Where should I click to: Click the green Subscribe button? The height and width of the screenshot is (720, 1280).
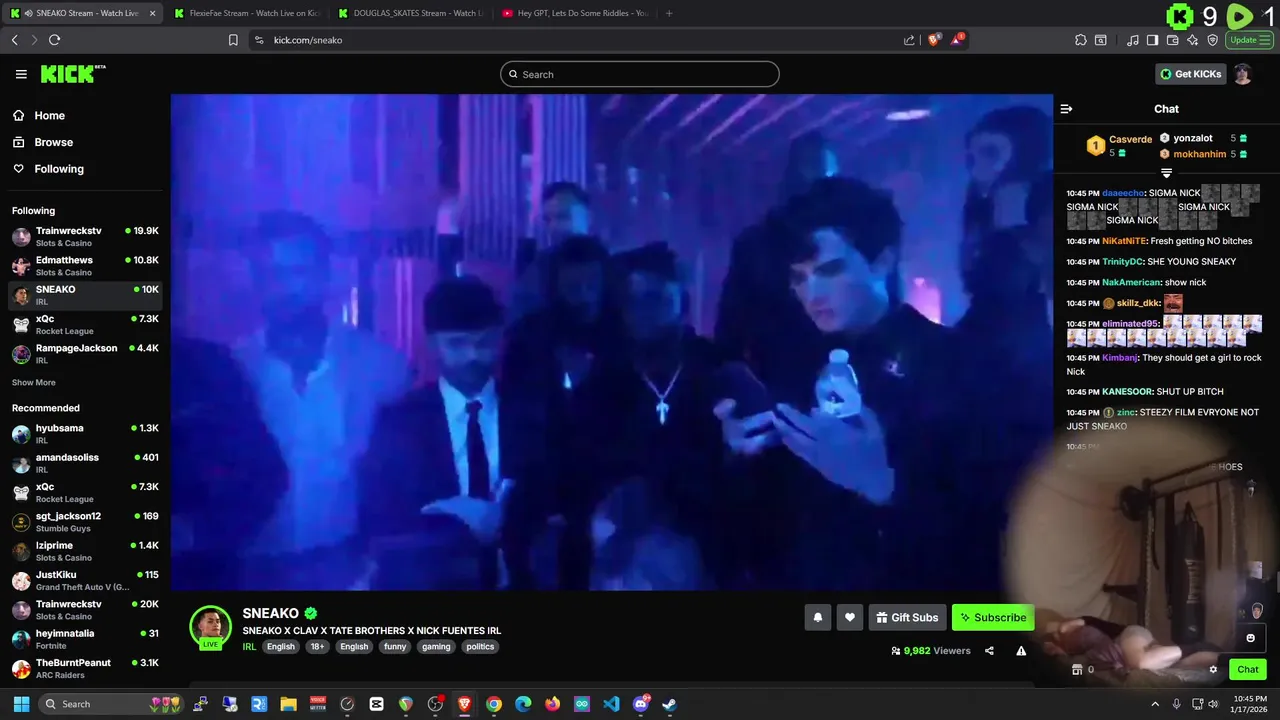993,618
